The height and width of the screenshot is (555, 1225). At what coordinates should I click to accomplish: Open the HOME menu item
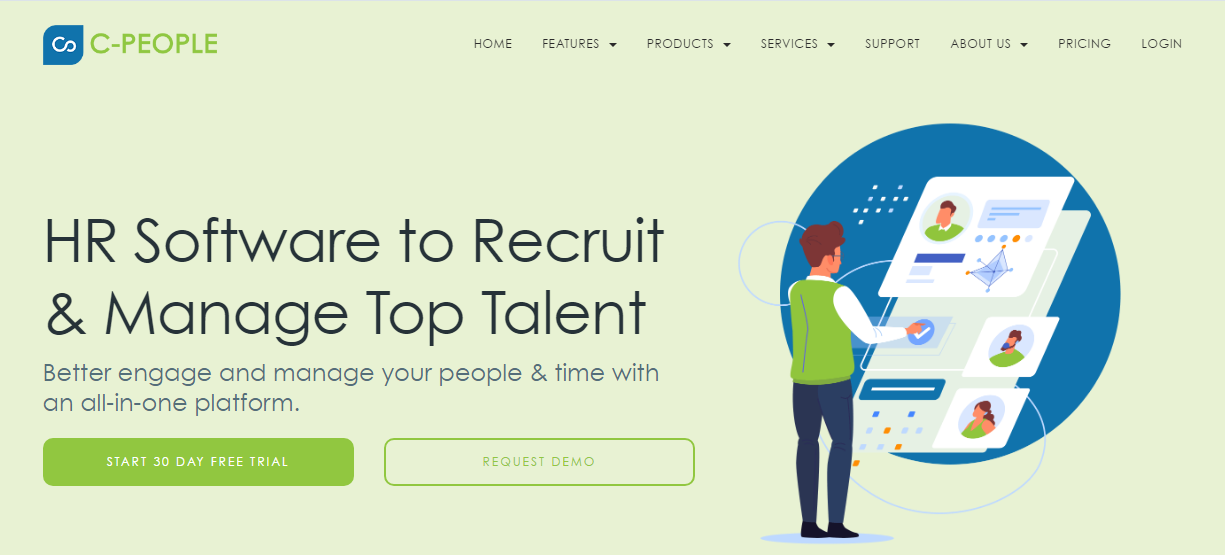[493, 44]
